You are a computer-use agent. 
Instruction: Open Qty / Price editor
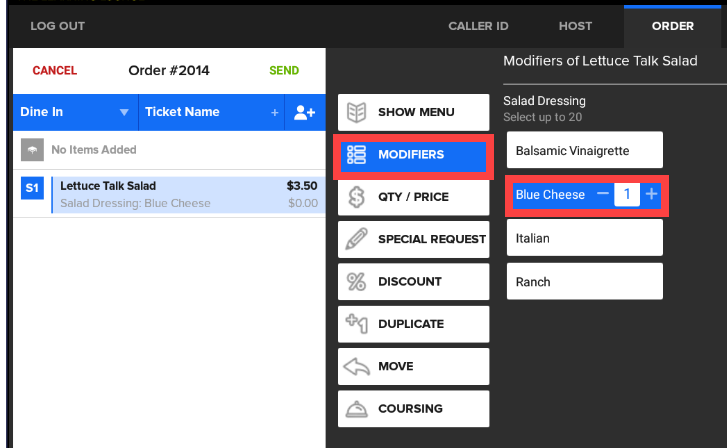pyautogui.click(x=413, y=197)
